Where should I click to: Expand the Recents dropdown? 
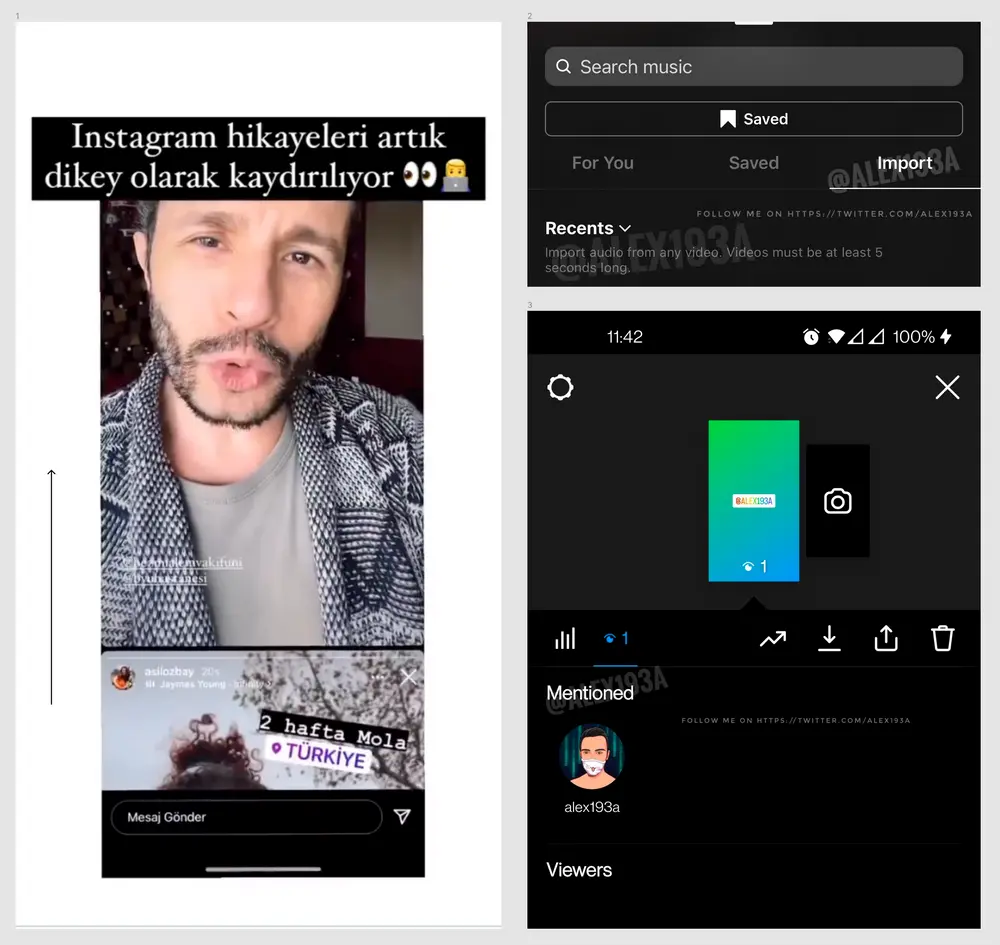point(588,229)
